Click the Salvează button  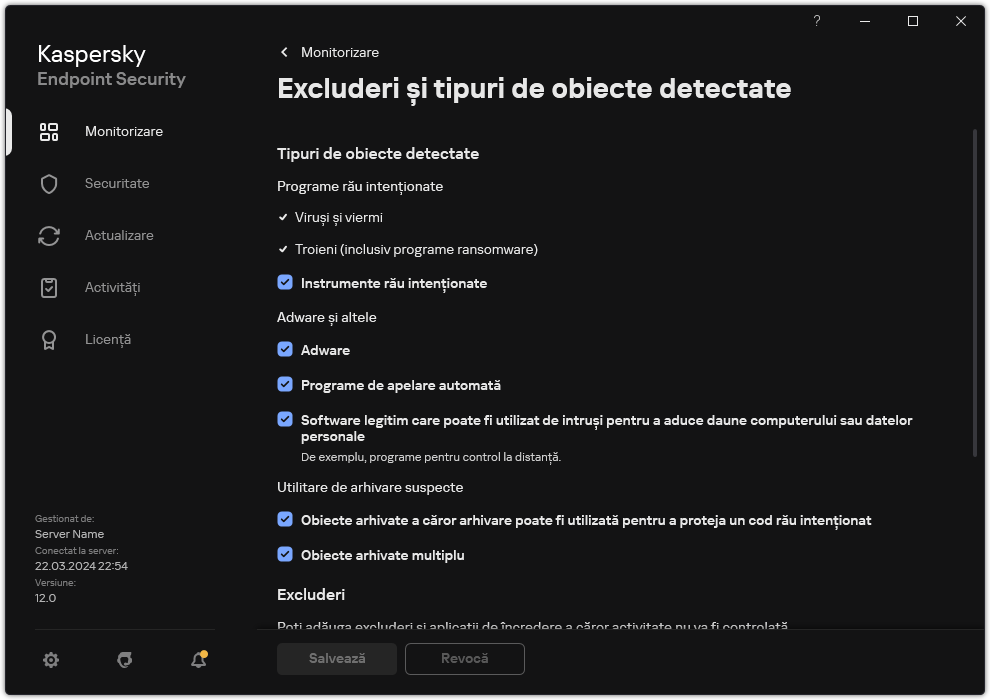point(336,659)
